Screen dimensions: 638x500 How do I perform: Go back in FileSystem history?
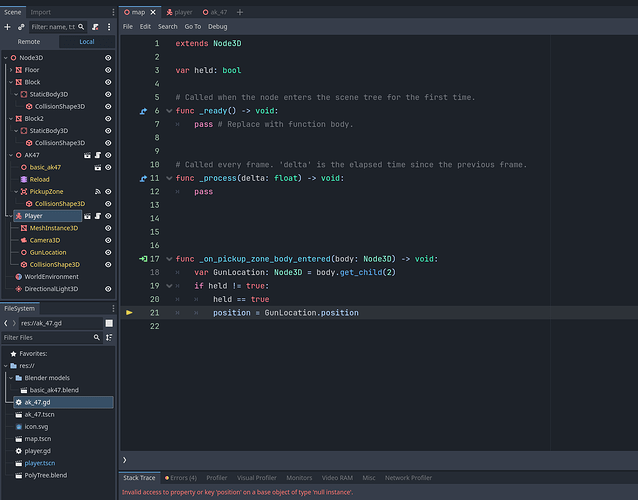point(6,323)
